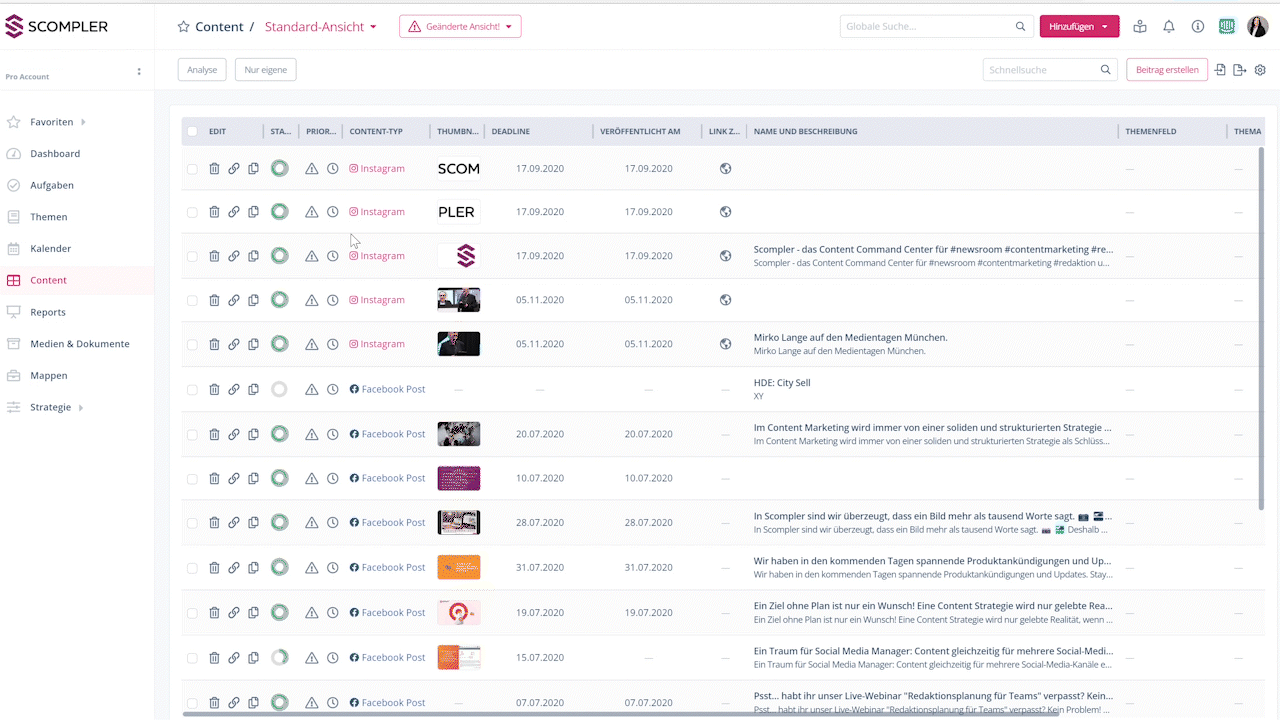The width and height of the screenshot is (1280, 720).
Task: Click the Schnellsuche quick search field
Action: pos(1040,70)
